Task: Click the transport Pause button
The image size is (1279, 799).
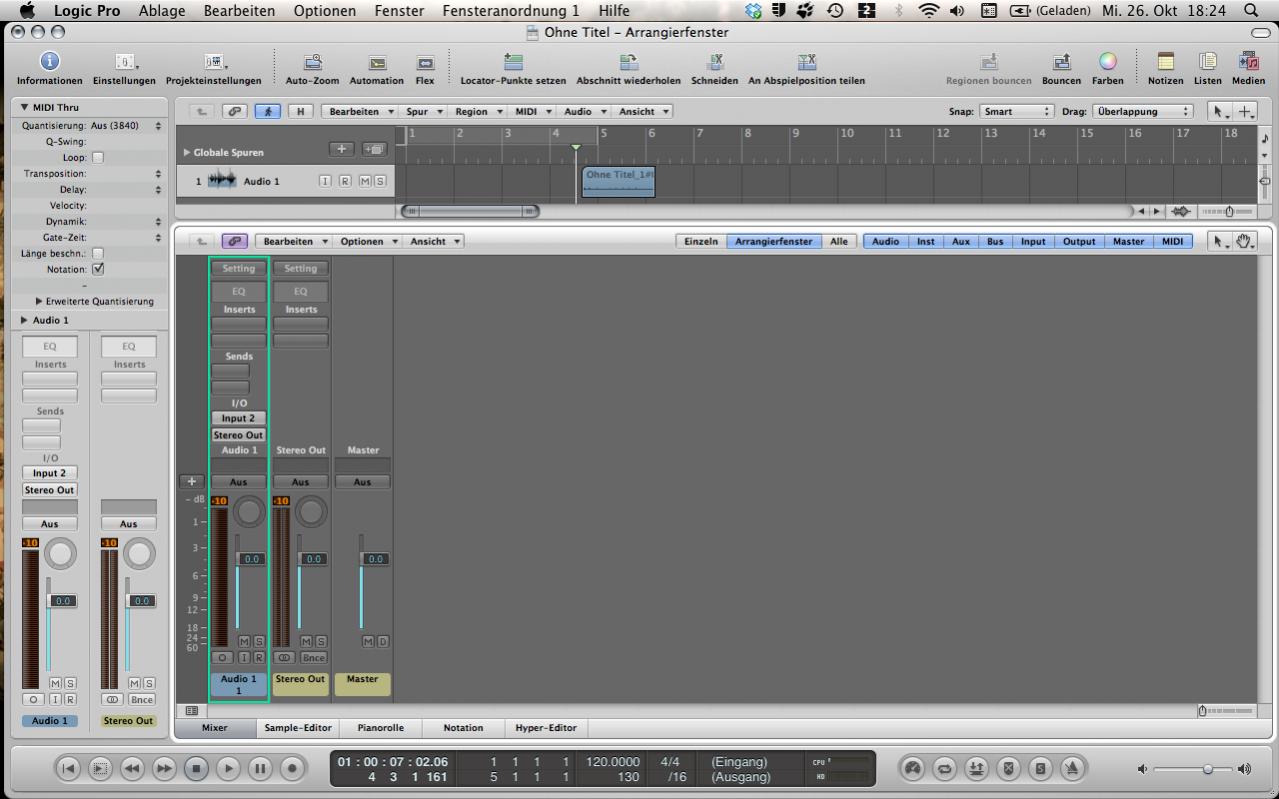Action: (x=260, y=768)
